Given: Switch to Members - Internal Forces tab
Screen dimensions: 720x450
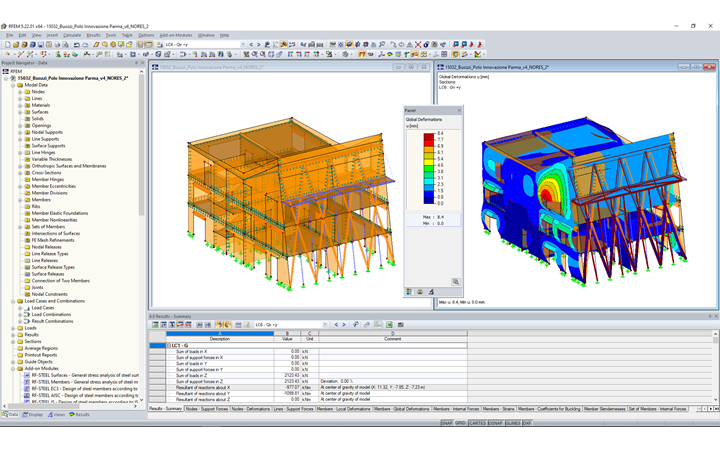Looking at the screenshot, I should point(456,409).
